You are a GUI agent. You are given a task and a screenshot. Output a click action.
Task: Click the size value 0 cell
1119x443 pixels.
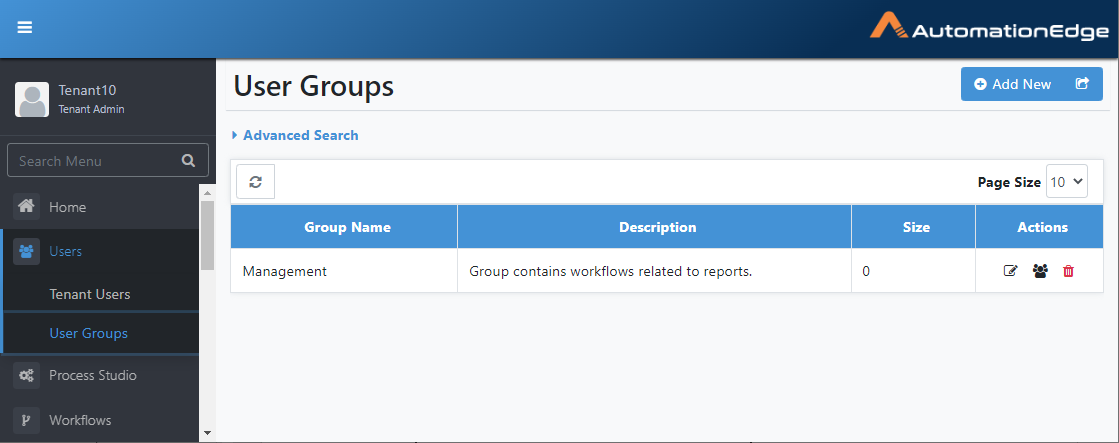pos(913,271)
